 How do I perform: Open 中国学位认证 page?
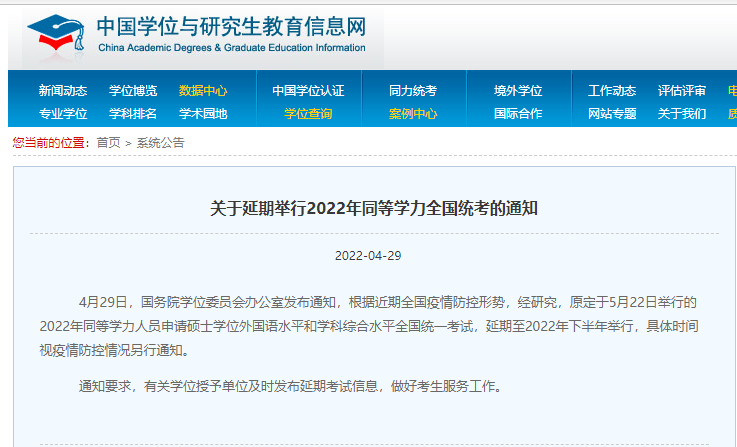tap(308, 91)
